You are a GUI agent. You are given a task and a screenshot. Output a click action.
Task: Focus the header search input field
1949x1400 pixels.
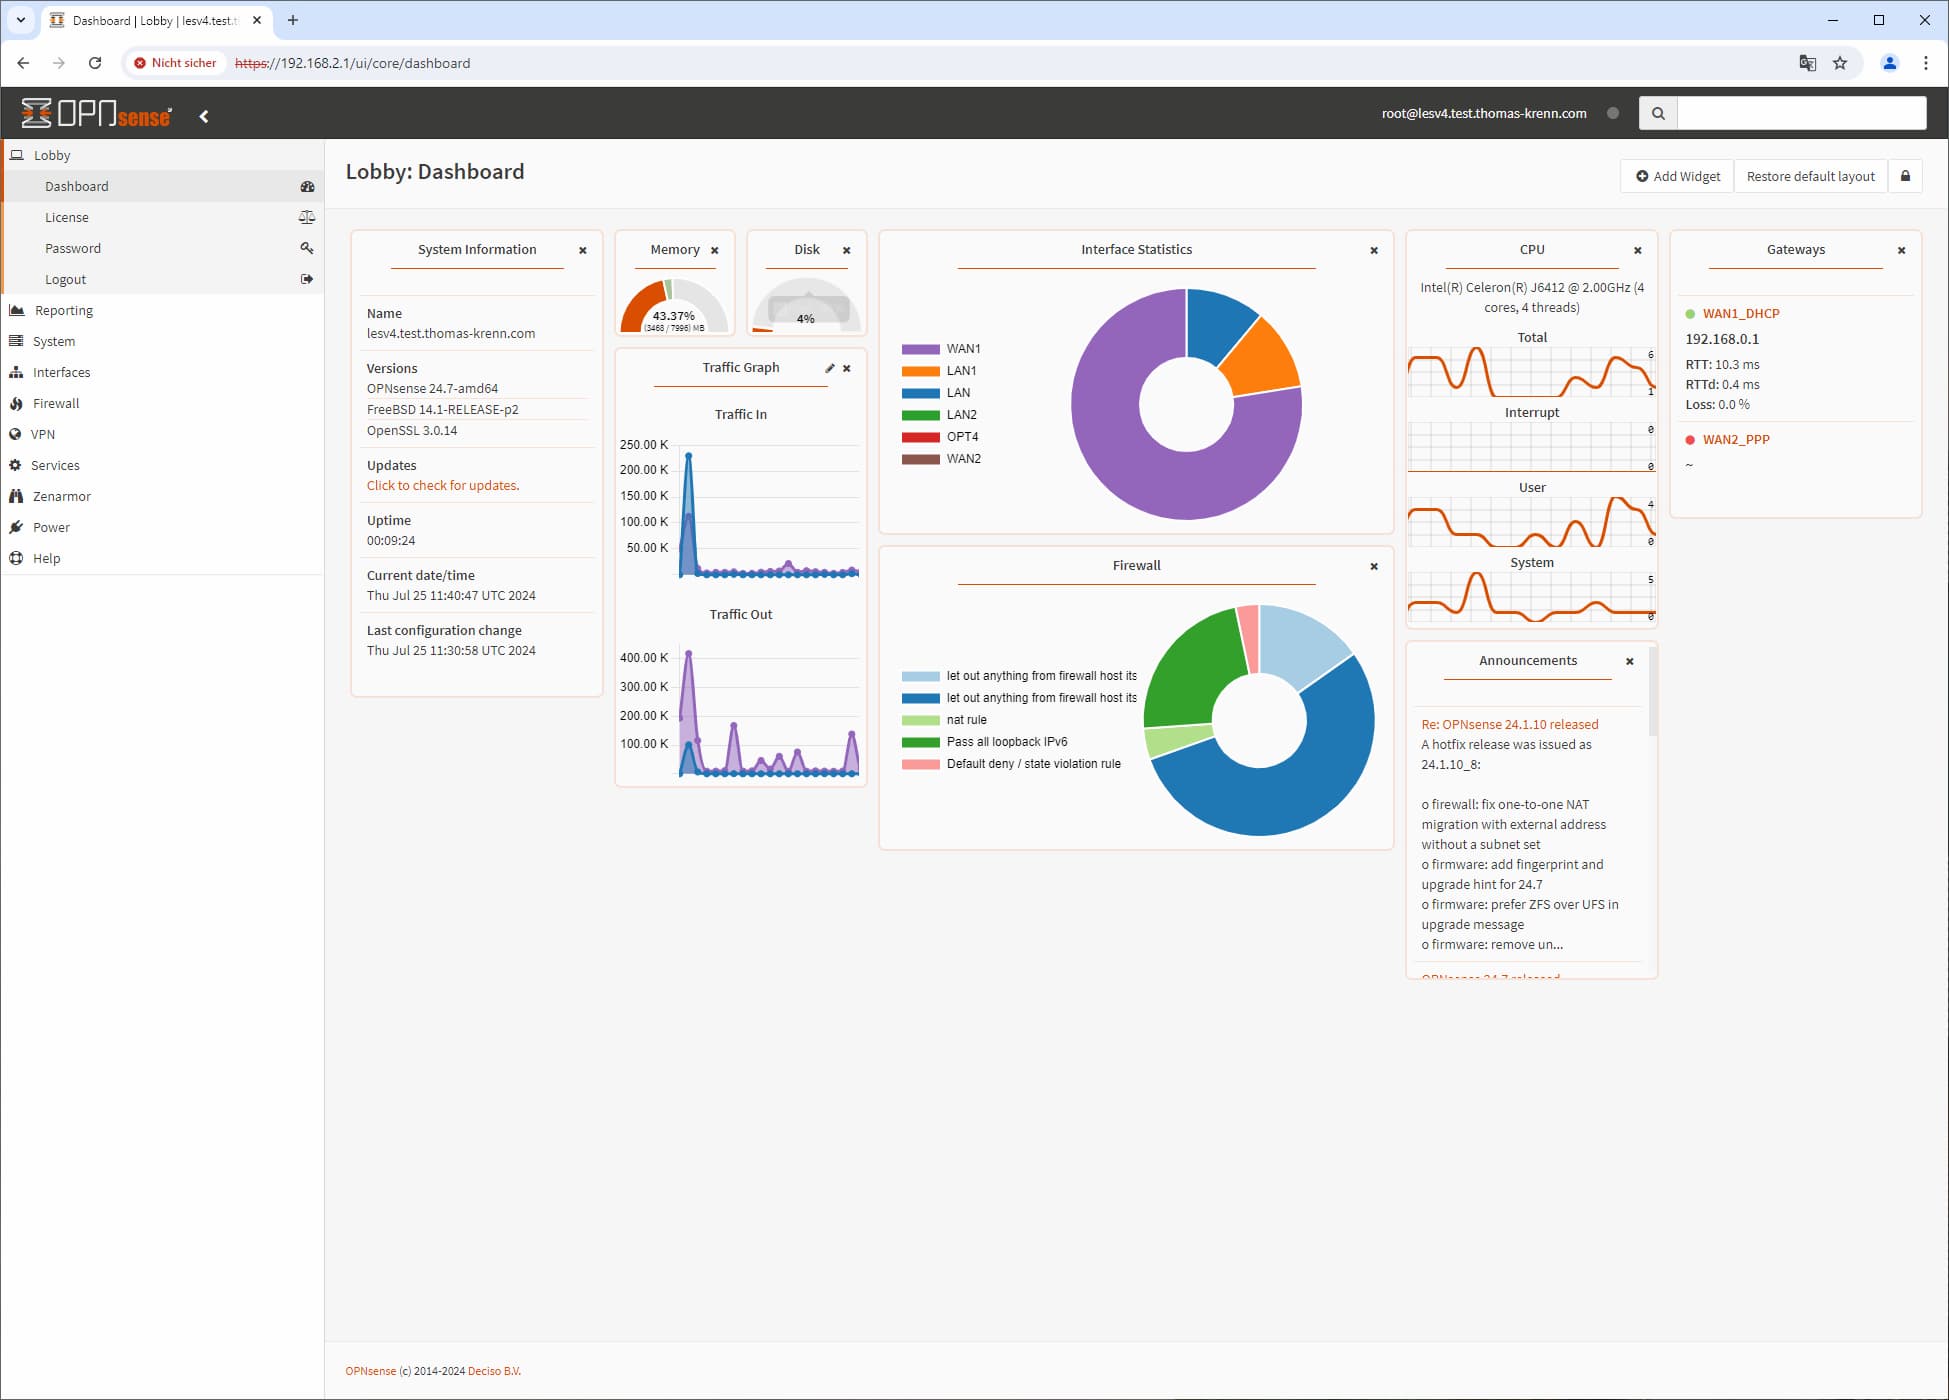1801,113
